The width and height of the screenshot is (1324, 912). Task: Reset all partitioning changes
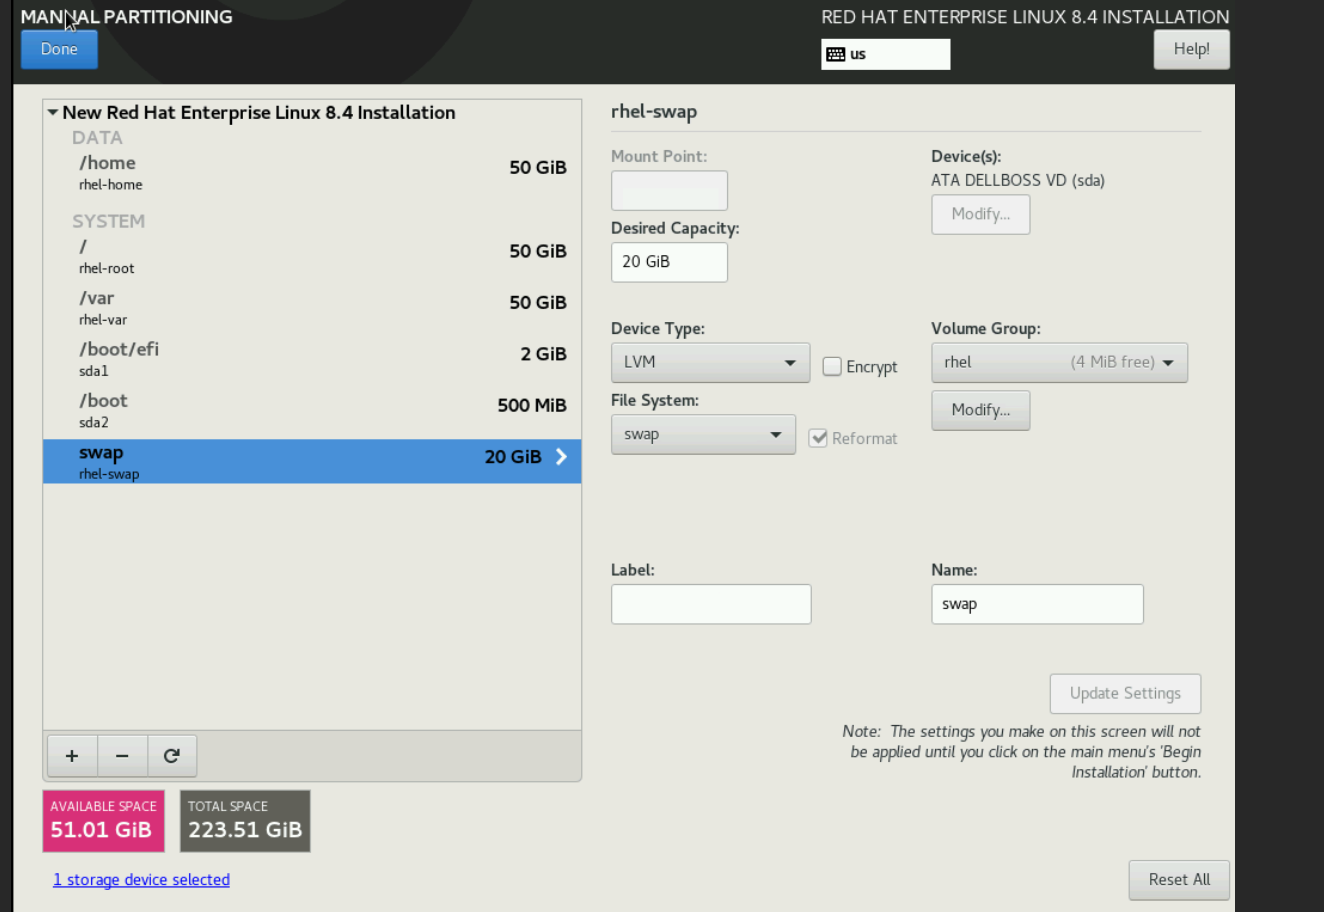[1179, 879]
